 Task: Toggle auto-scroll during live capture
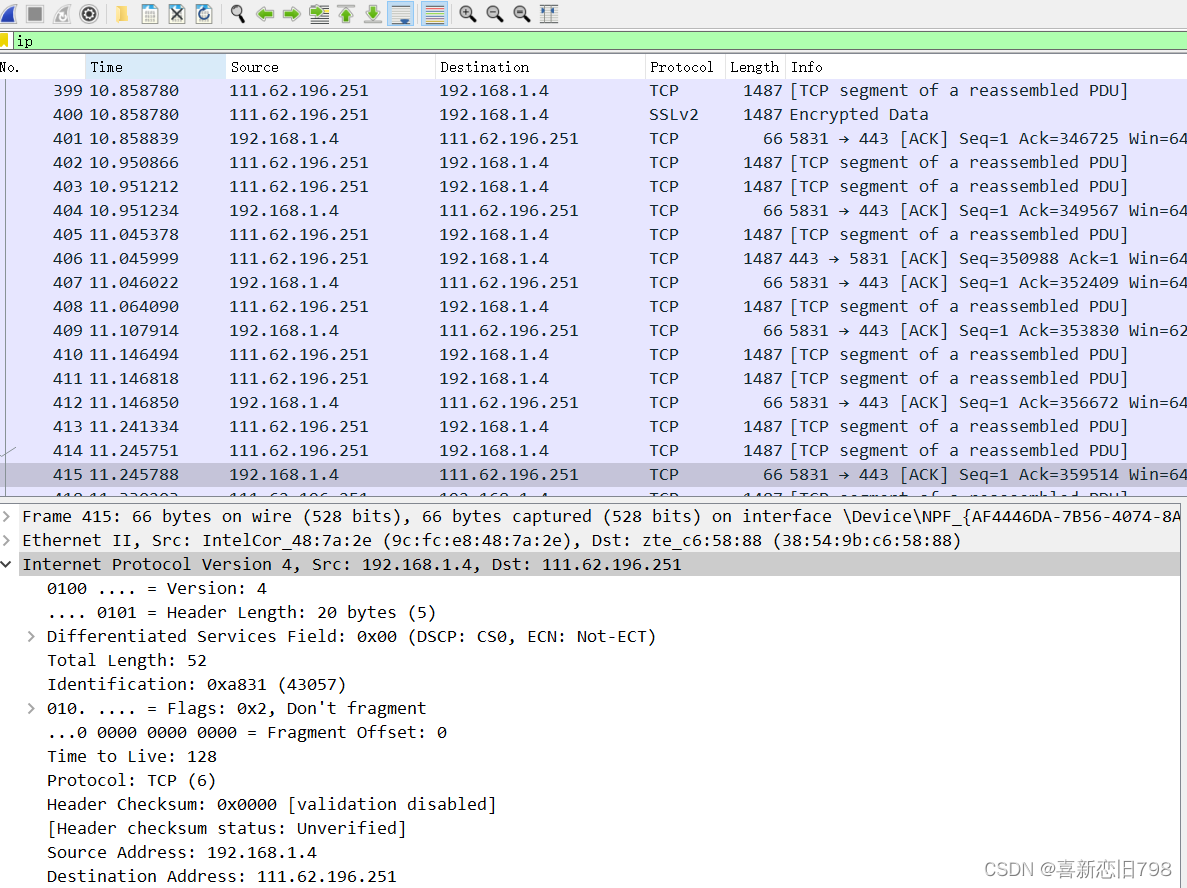click(401, 14)
